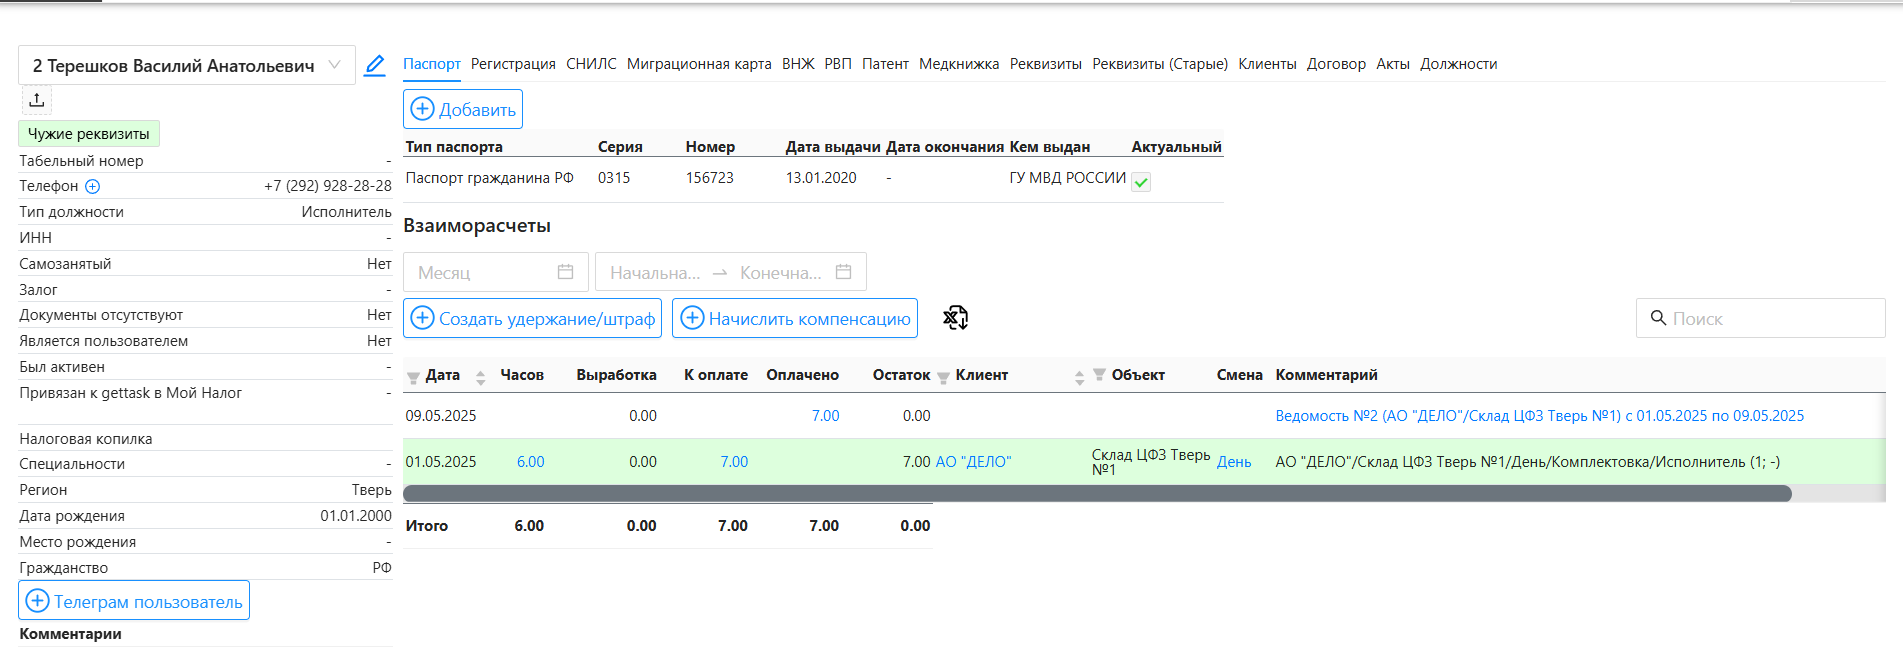
Task: Click the upload icon under the employee name
Action: (37, 100)
